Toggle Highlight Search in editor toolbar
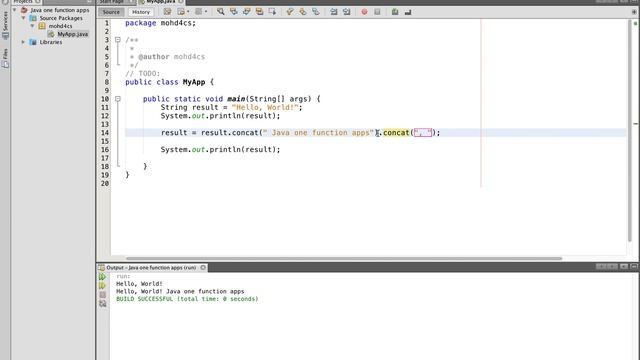This screenshot has width=640, height=360. (259, 12)
